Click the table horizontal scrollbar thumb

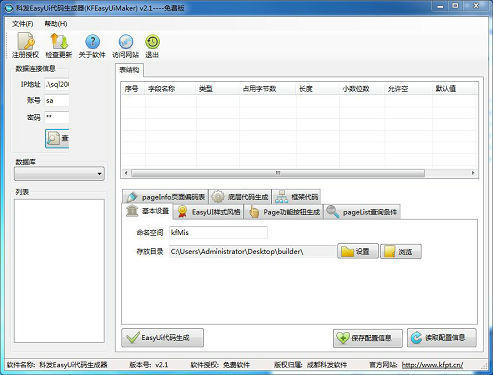[x=278, y=173]
